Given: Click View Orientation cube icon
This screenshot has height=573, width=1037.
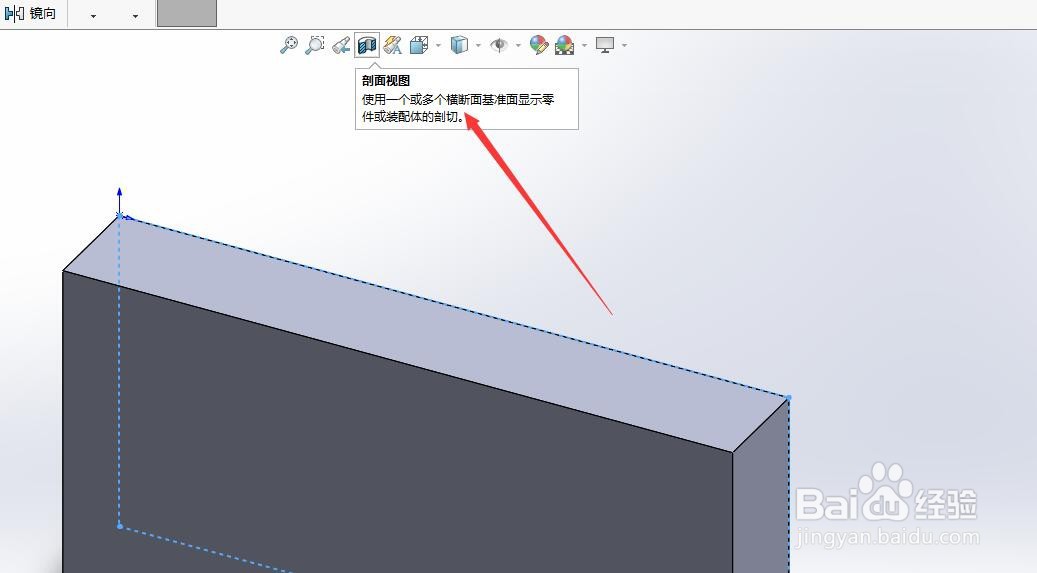Looking at the screenshot, I should (419, 45).
